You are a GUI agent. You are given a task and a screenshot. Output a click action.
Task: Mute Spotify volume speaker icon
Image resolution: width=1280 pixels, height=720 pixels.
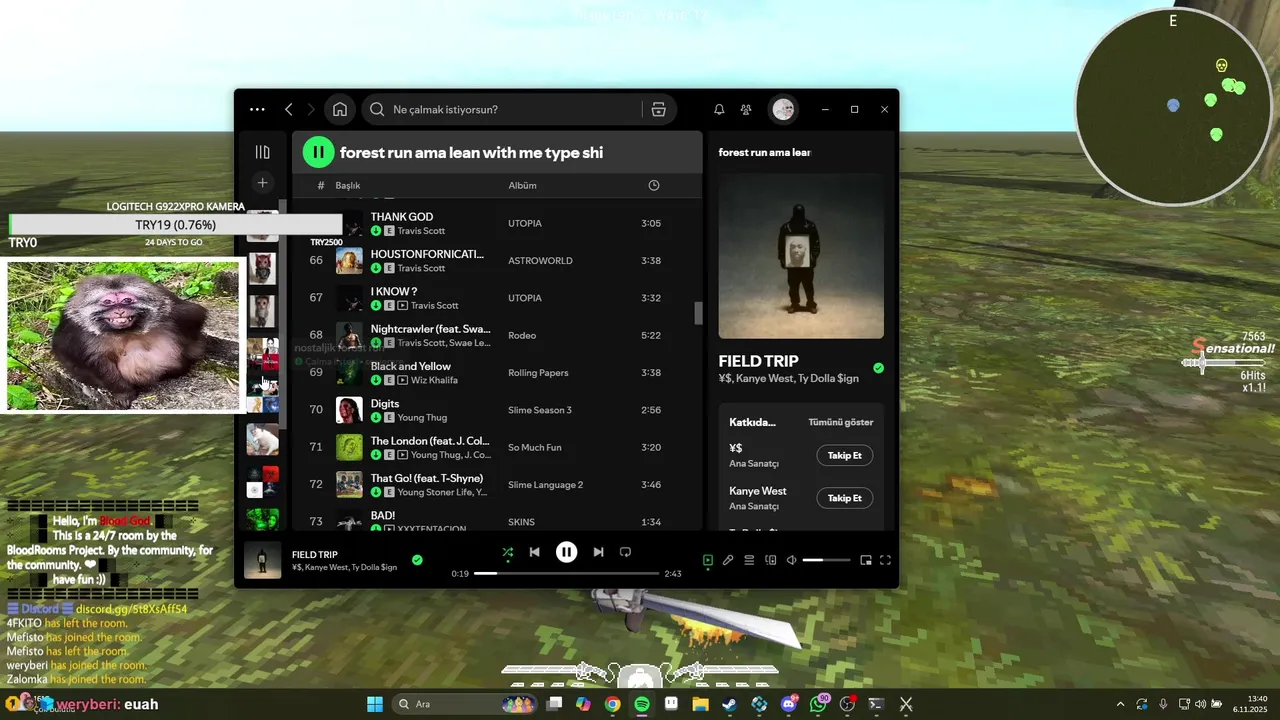pos(791,560)
